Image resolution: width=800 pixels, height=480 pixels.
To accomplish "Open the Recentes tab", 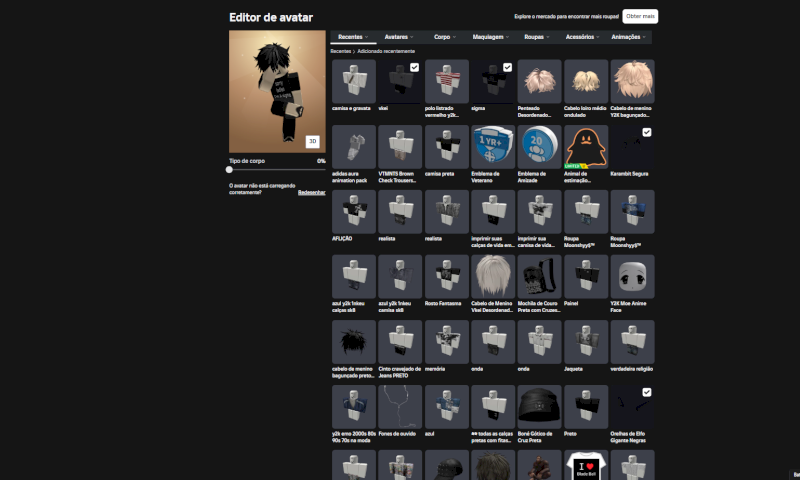I will 353,37.
